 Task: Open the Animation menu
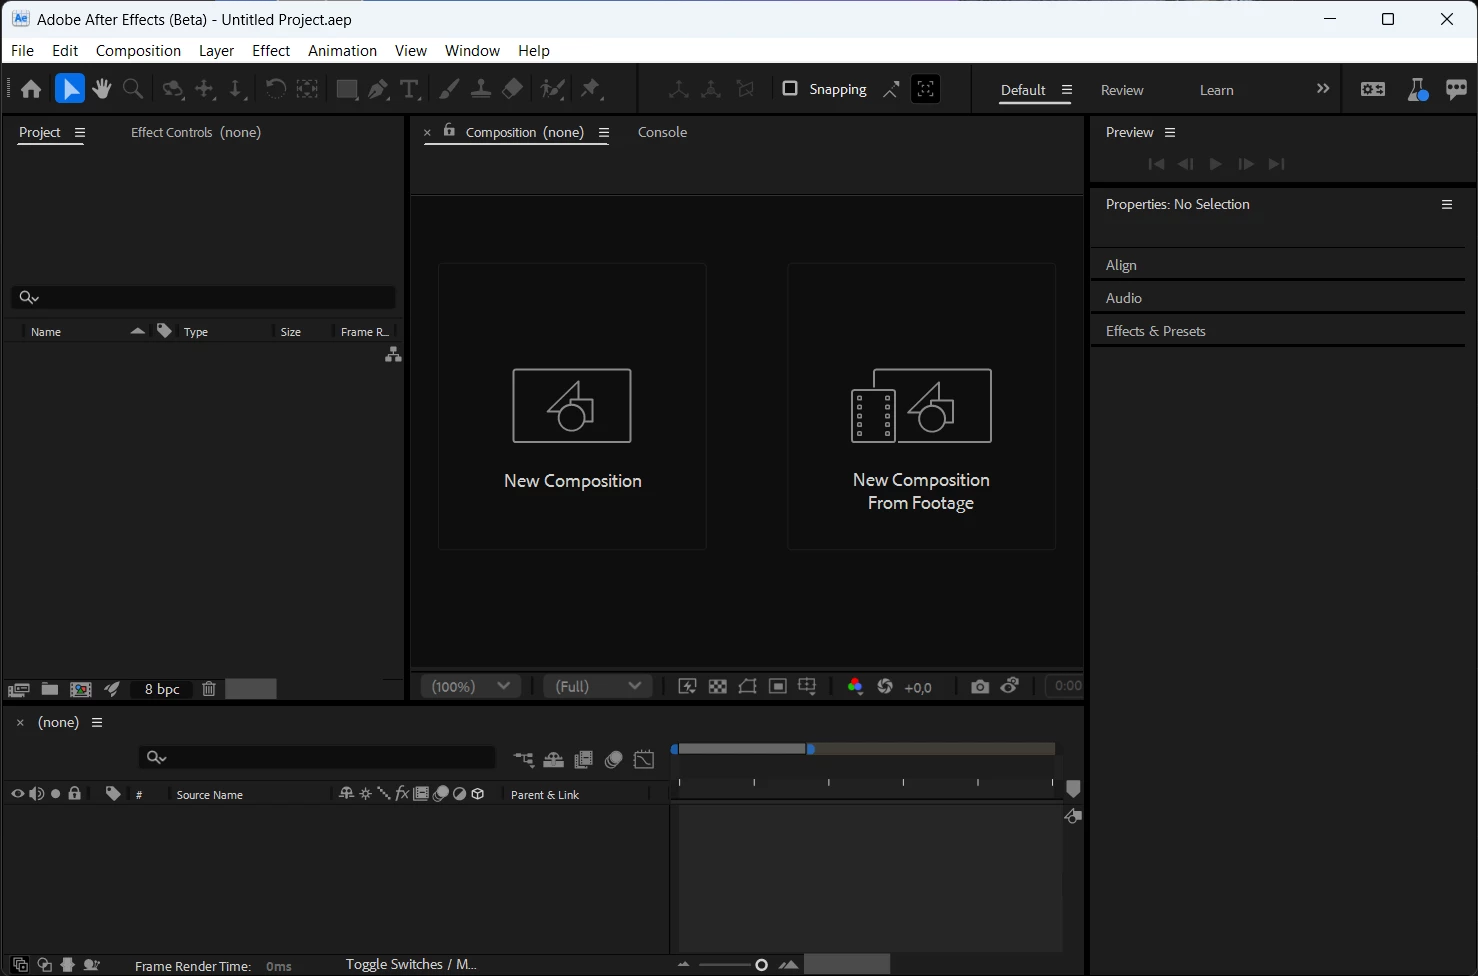[x=342, y=50]
